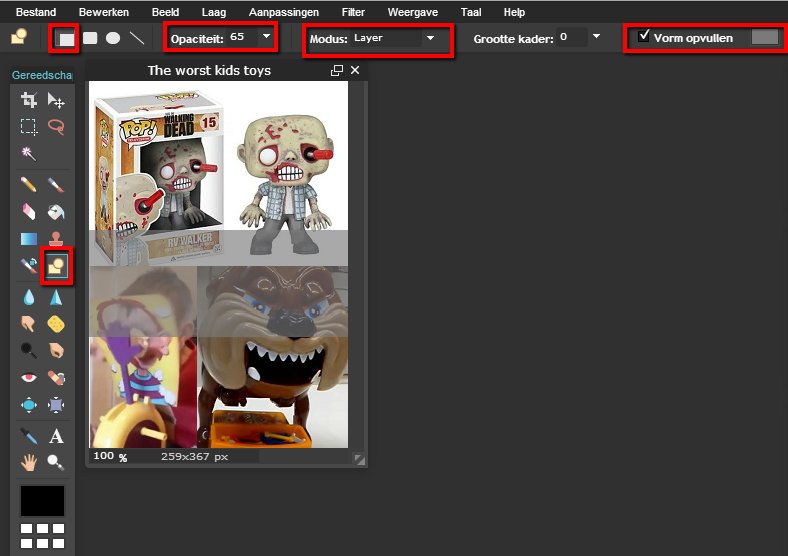This screenshot has width=788, height=556.
Task: Click the Grootte kader value field
Action: click(x=572, y=37)
